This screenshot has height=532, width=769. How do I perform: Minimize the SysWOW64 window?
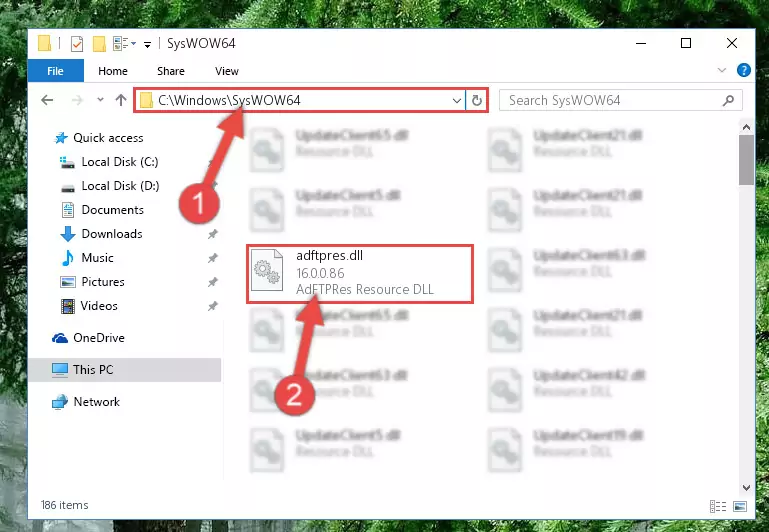coord(641,44)
